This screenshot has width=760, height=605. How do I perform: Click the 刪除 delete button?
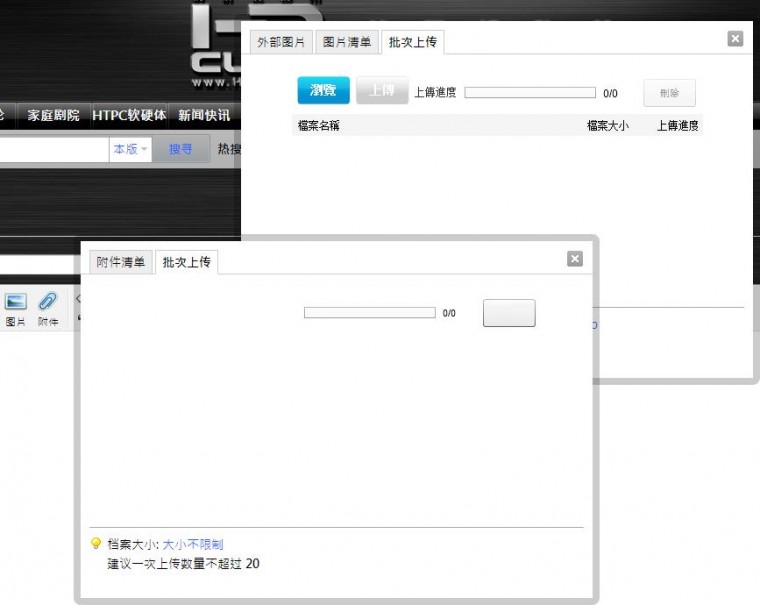669,93
